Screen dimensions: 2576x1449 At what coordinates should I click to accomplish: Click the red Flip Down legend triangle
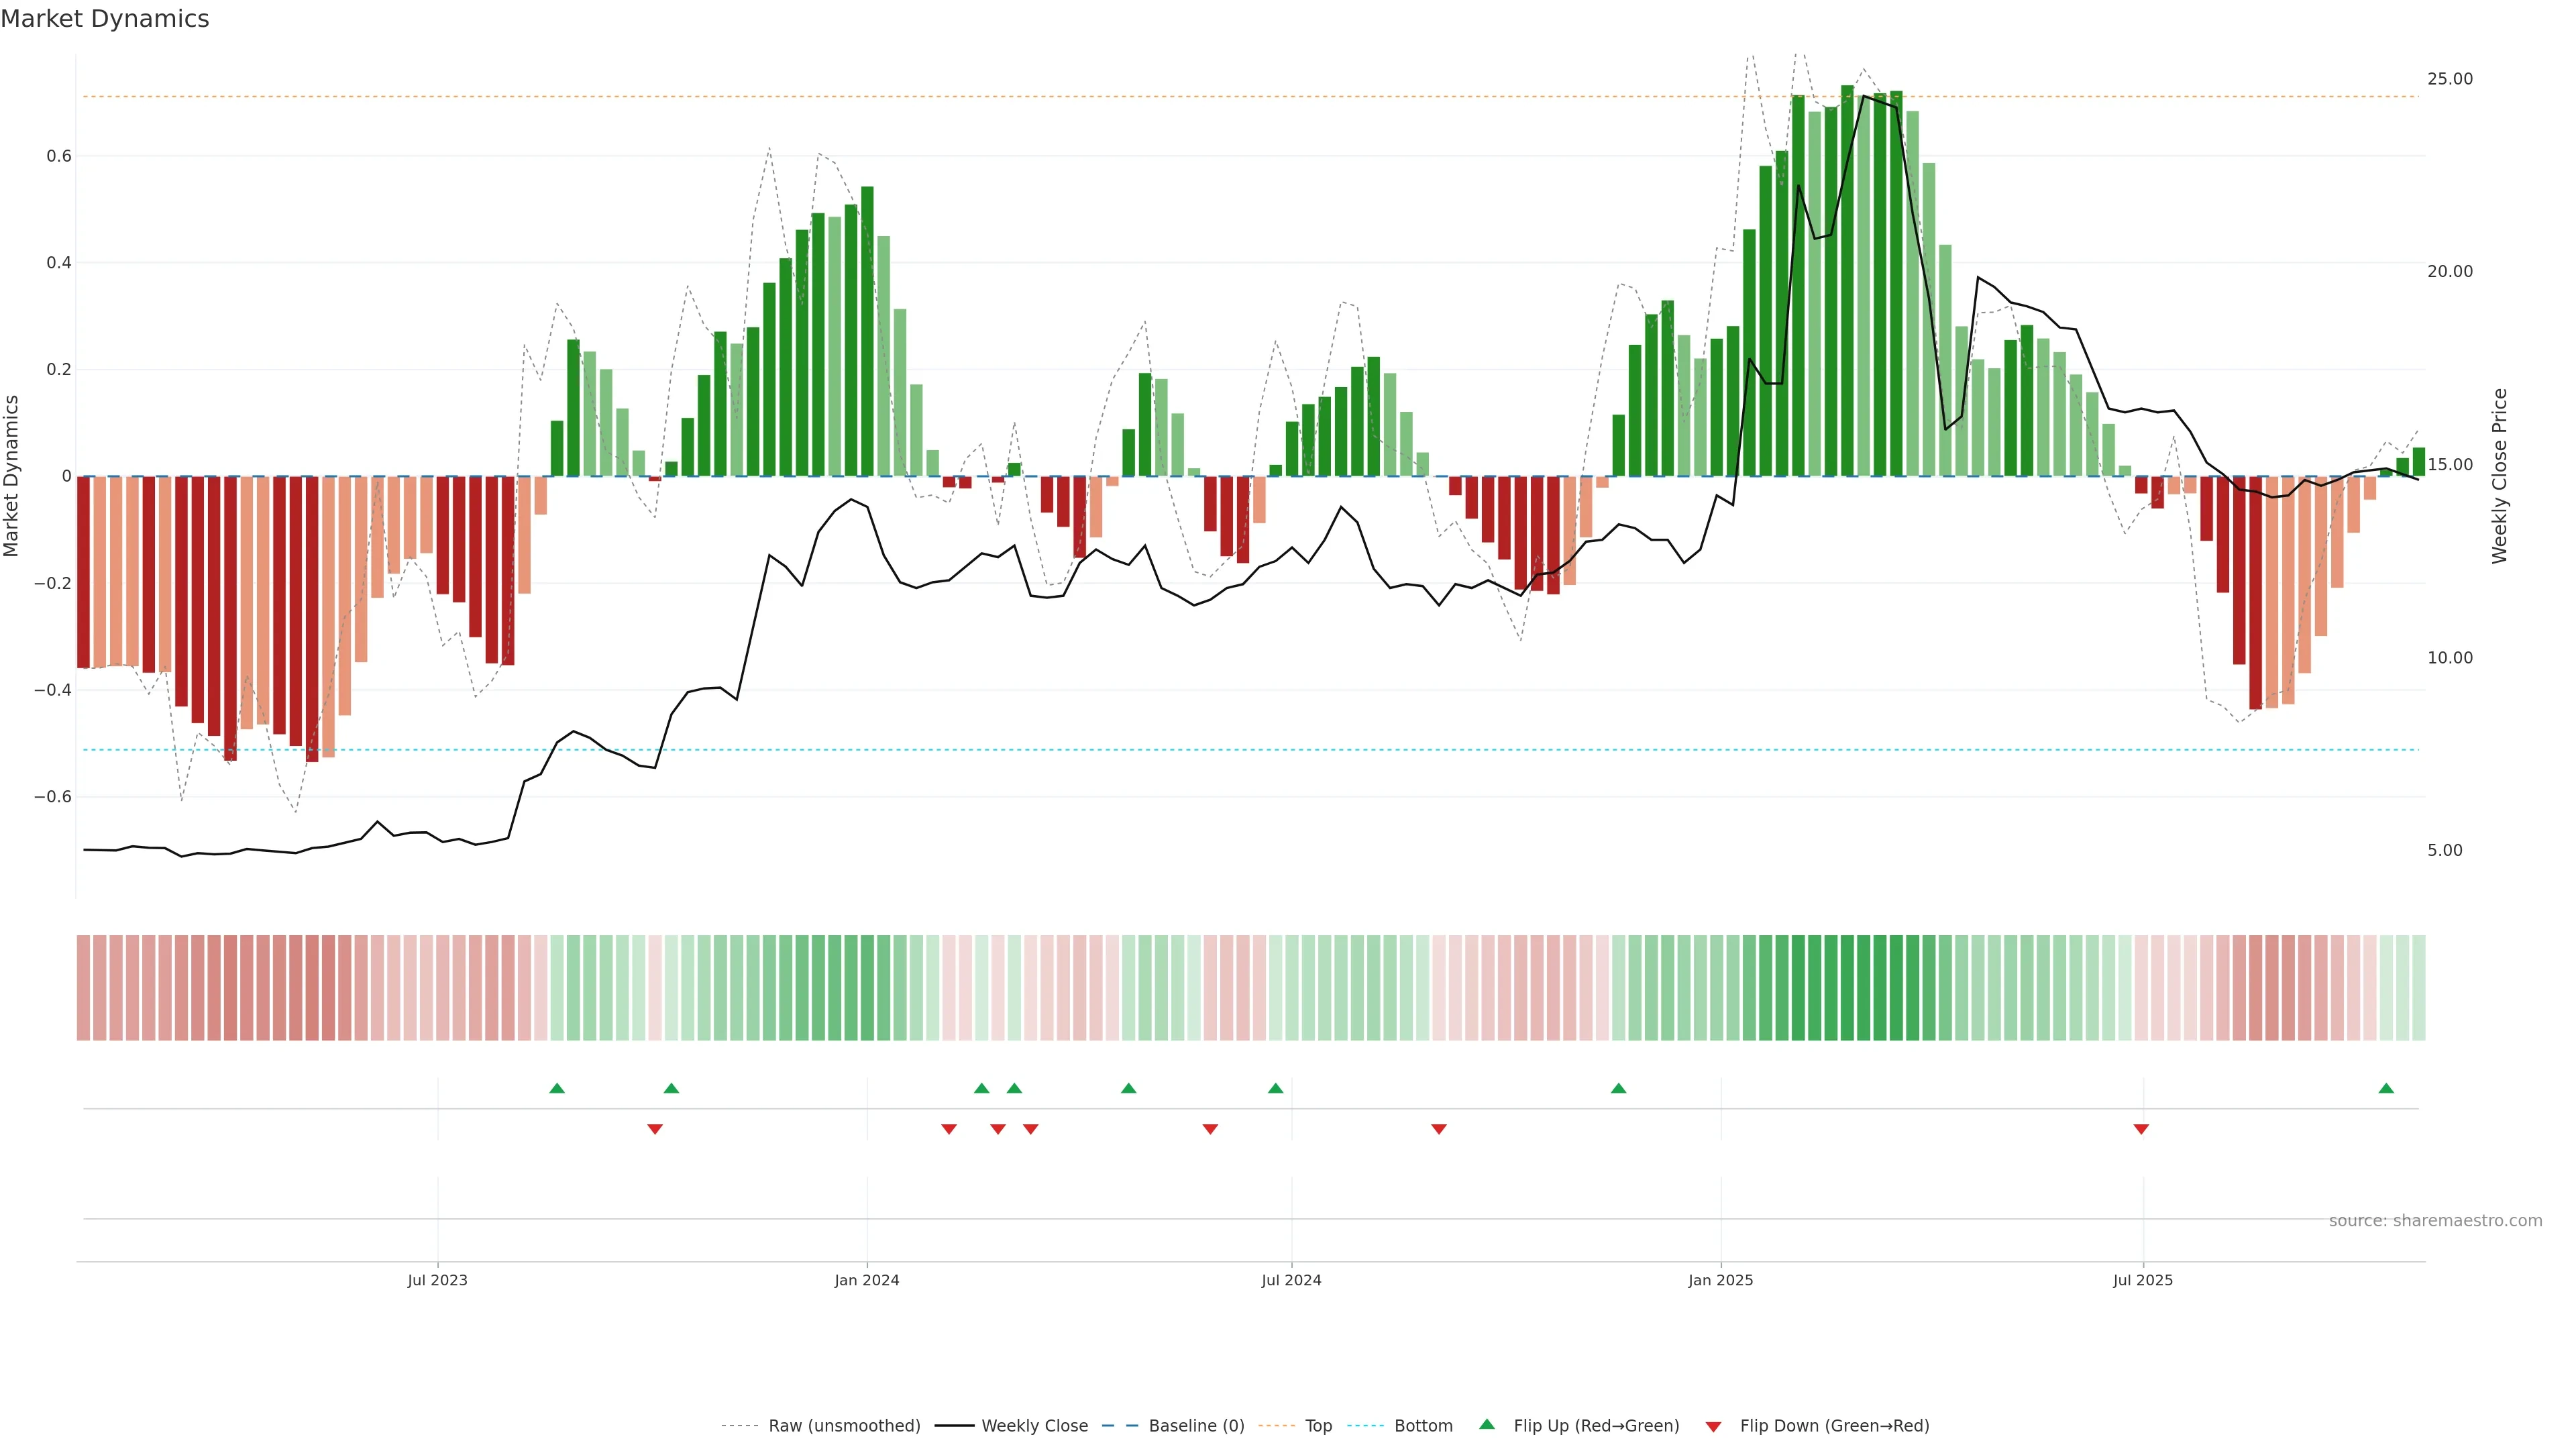tap(1713, 1426)
